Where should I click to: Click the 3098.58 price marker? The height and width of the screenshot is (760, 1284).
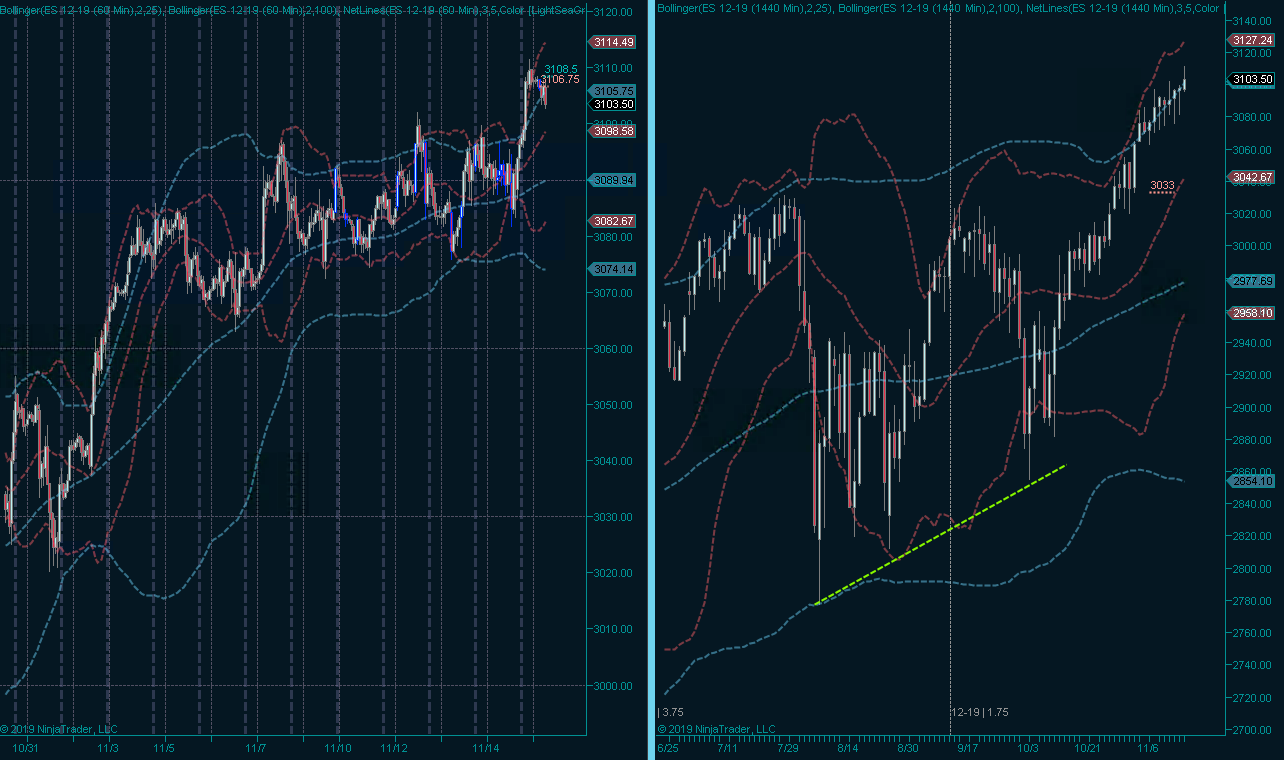pos(613,131)
